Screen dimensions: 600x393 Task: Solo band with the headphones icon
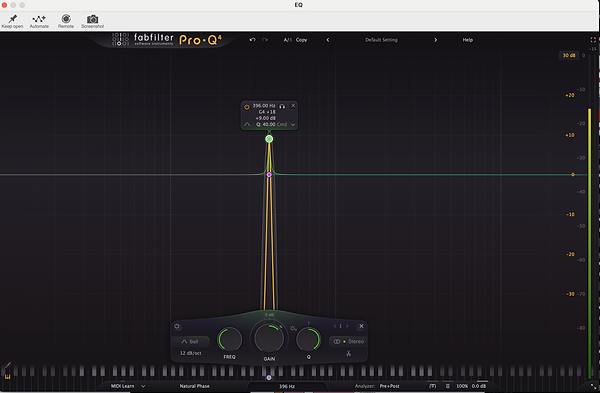tap(282, 106)
